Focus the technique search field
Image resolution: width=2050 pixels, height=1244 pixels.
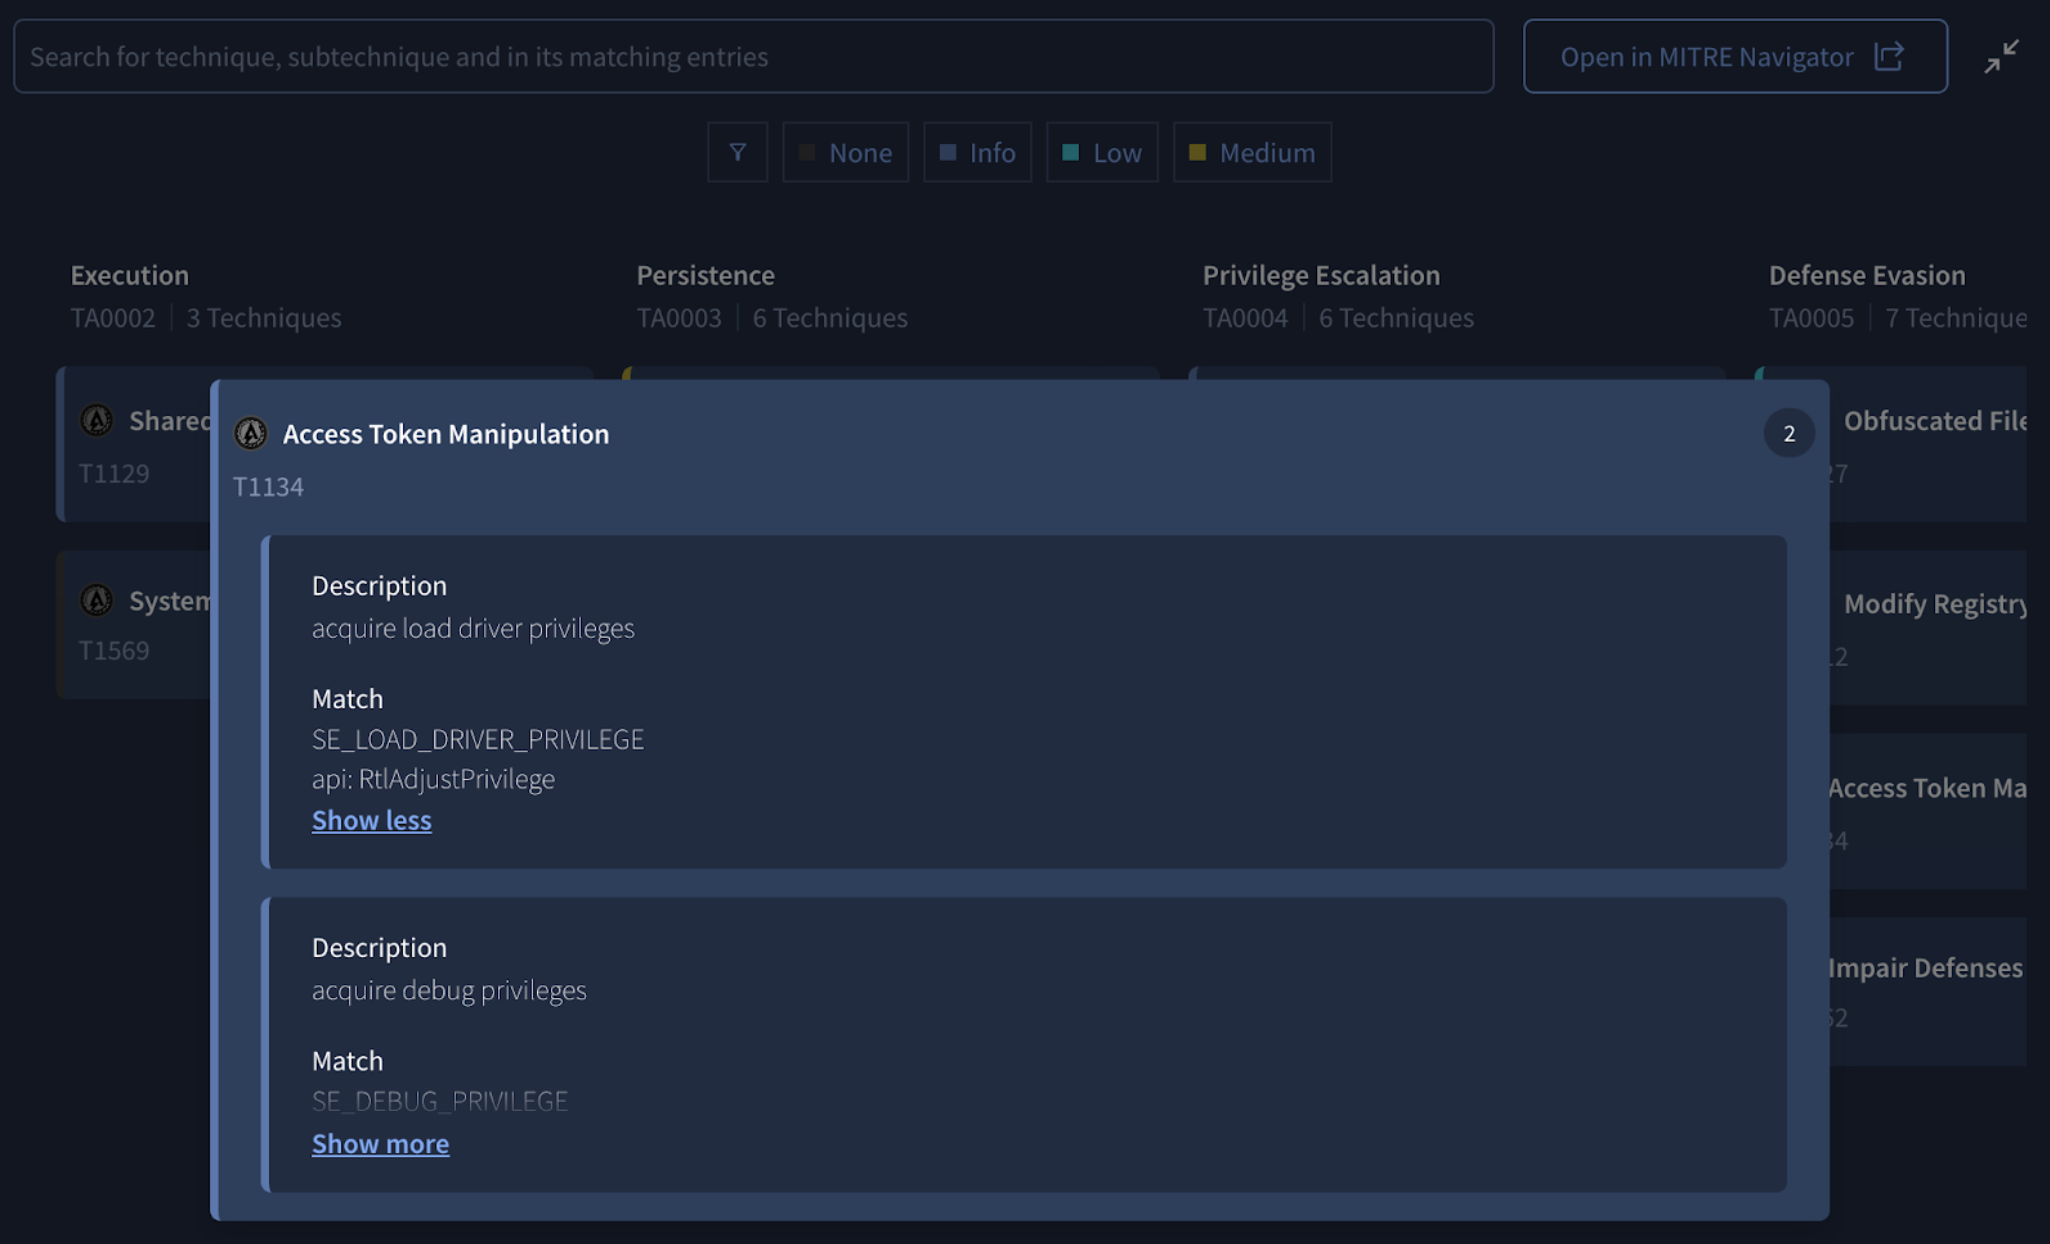point(752,56)
